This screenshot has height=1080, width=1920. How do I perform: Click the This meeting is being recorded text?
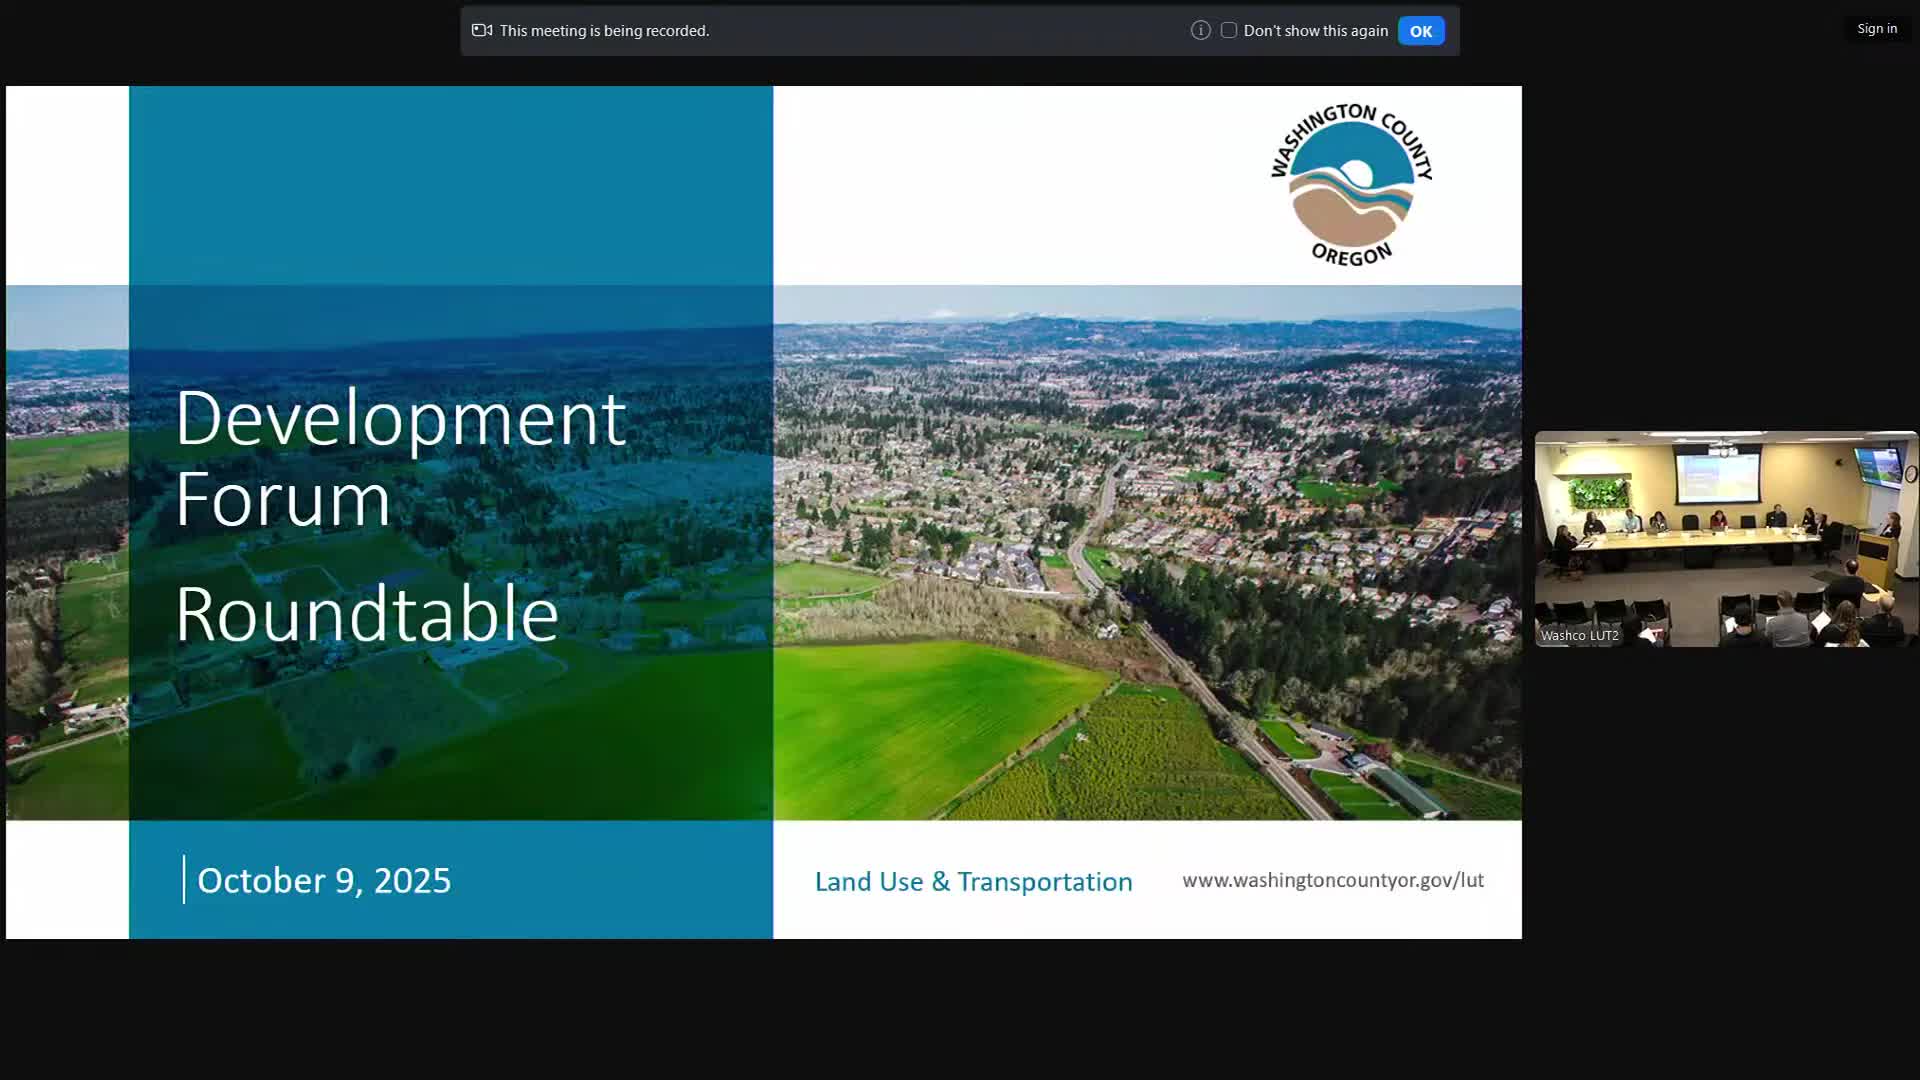pos(604,31)
